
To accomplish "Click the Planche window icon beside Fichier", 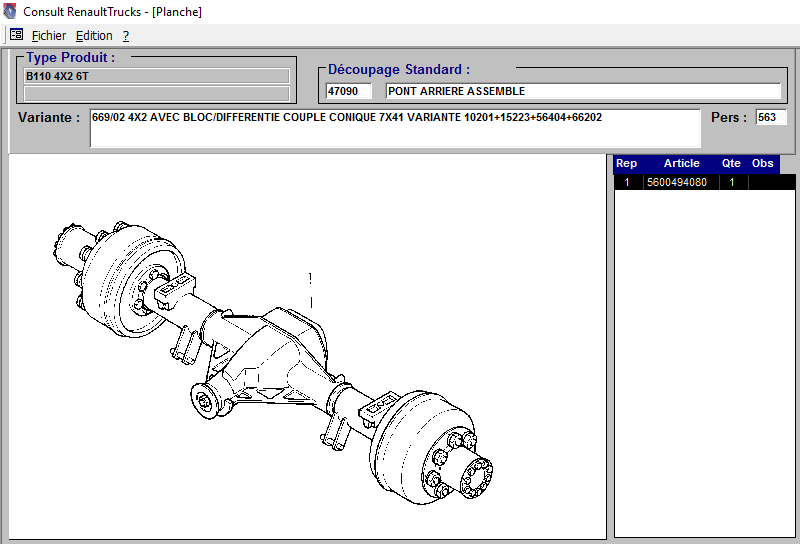I will (16, 35).
